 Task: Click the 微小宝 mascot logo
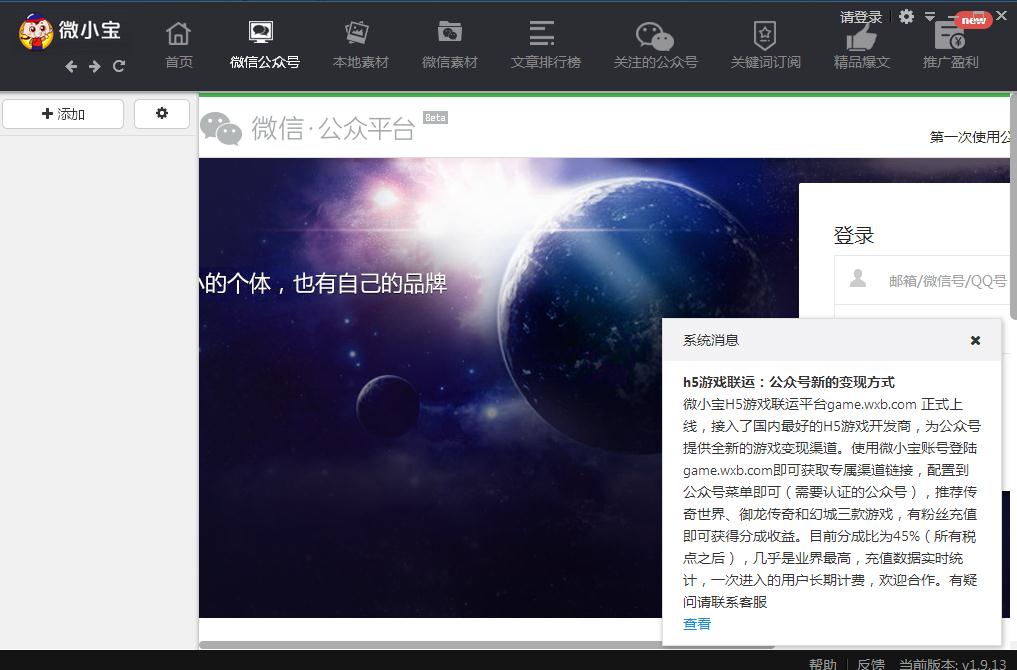point(35,32)
